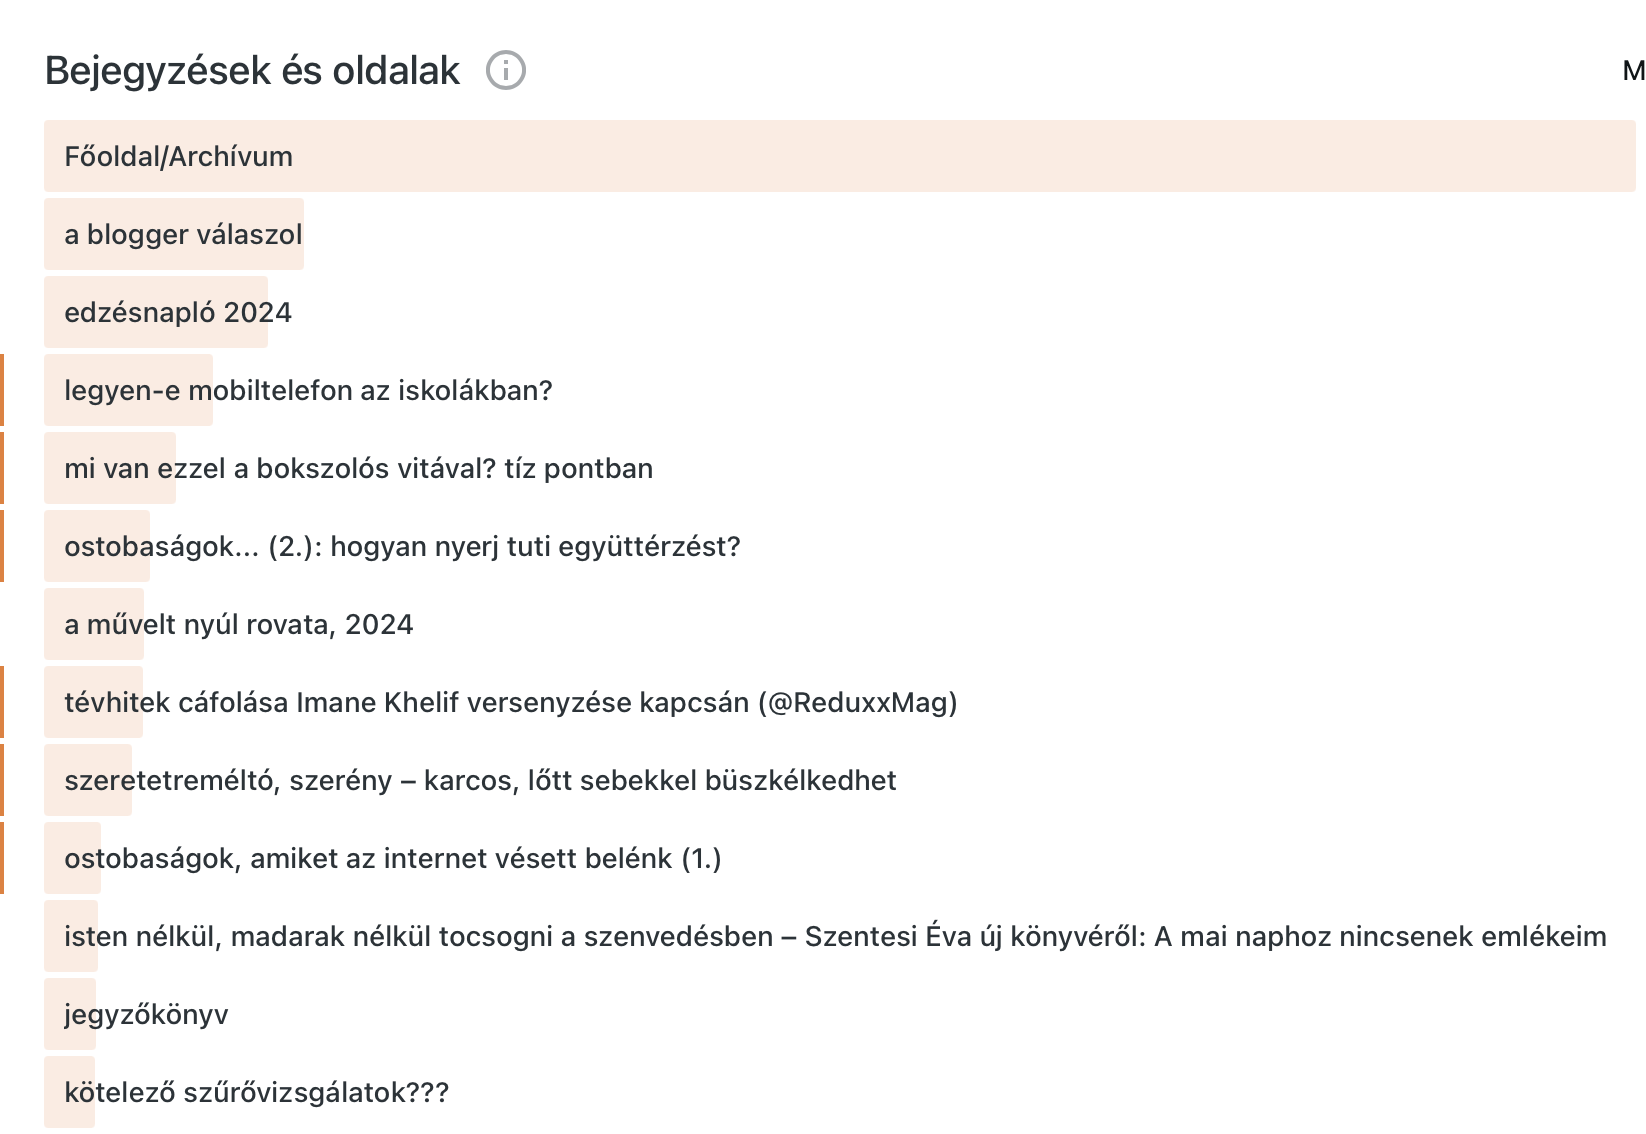Select 'ostobaságok, amiket az internet vésett belénk (1.)'
This screenshot has height=1134, width=1646.
point(393,859)
